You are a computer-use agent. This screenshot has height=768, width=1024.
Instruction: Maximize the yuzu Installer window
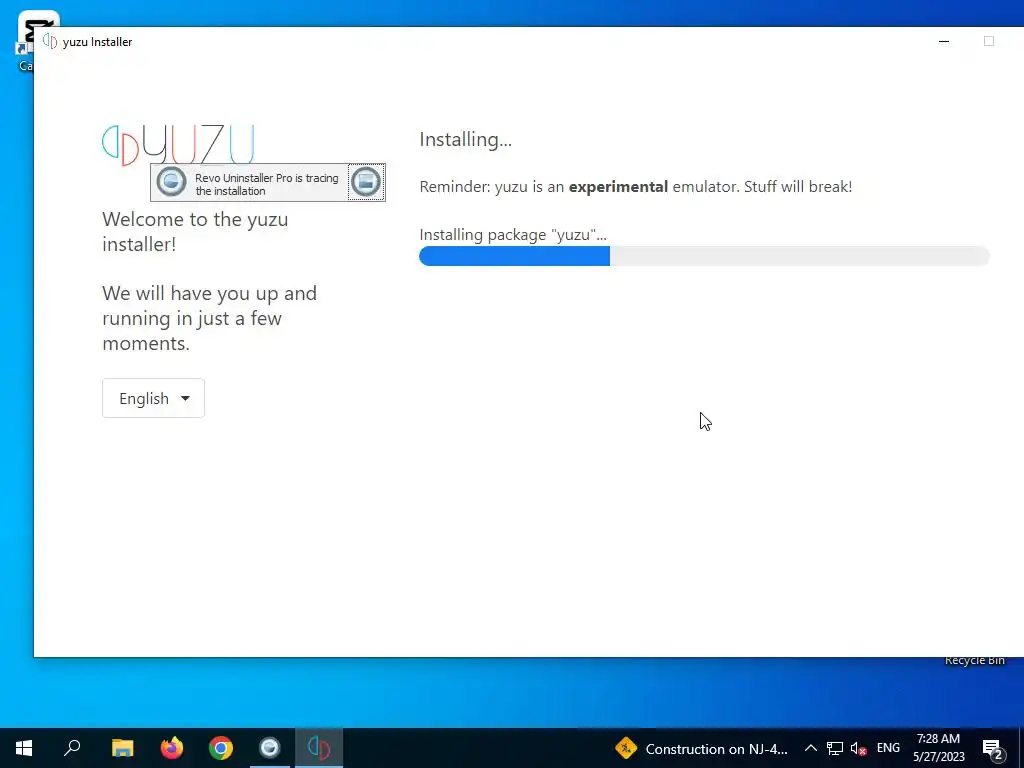click(989, 41)
